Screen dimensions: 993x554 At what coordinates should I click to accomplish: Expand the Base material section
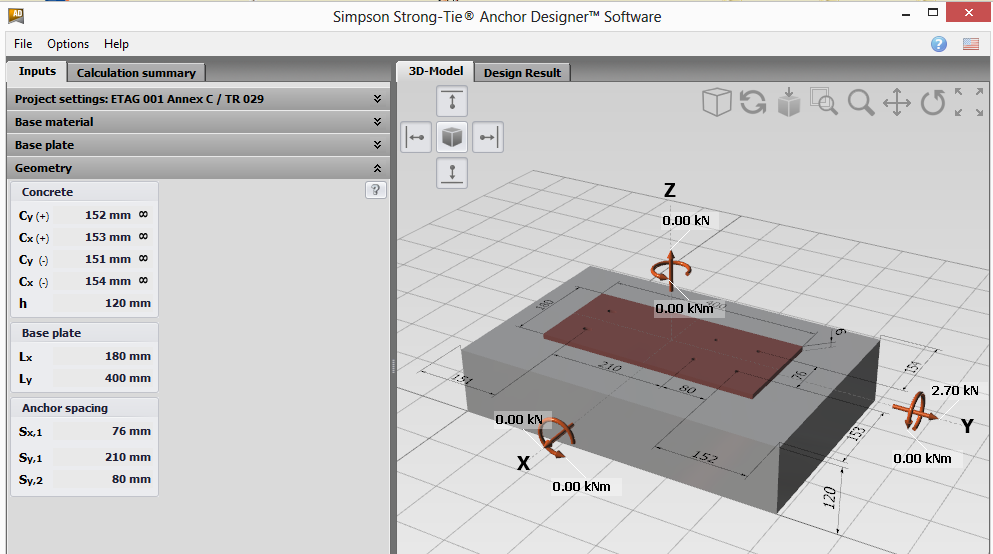pyautogui.click(x=198, y=122)
